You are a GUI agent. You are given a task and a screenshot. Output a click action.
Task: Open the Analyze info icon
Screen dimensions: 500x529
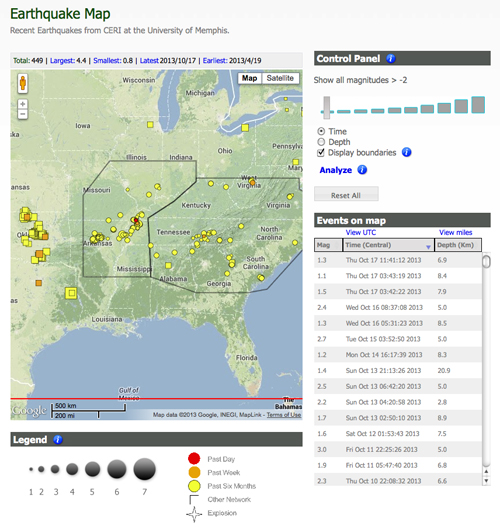coord(362,170)
